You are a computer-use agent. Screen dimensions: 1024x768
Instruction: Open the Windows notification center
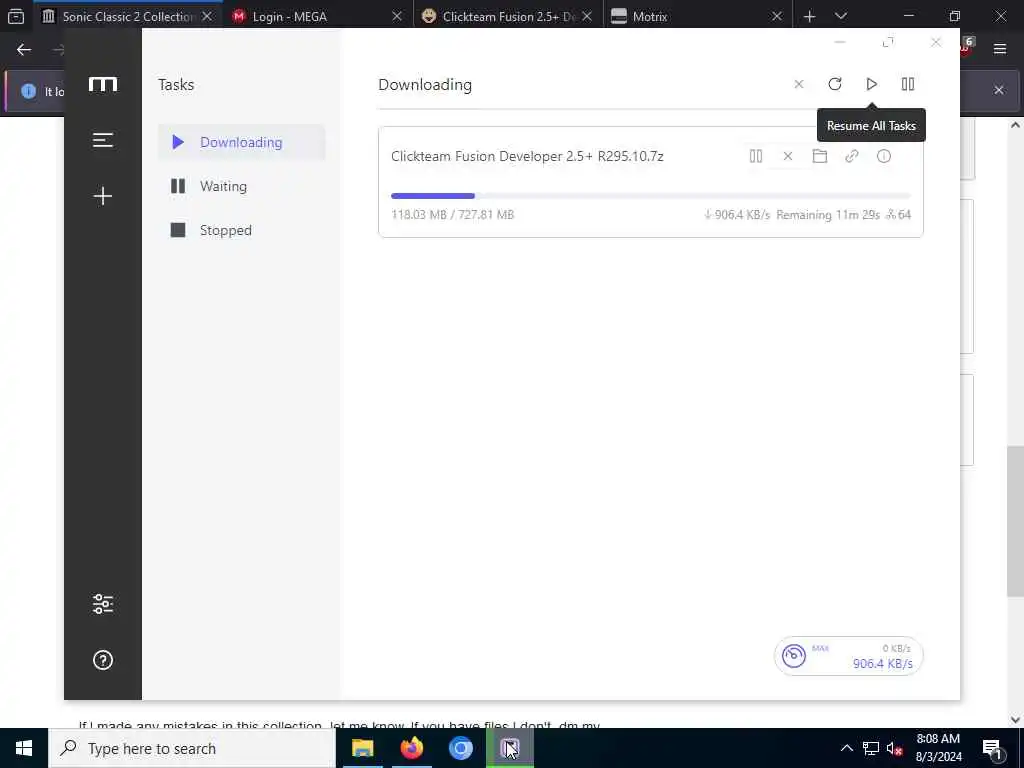click(992, 748)
